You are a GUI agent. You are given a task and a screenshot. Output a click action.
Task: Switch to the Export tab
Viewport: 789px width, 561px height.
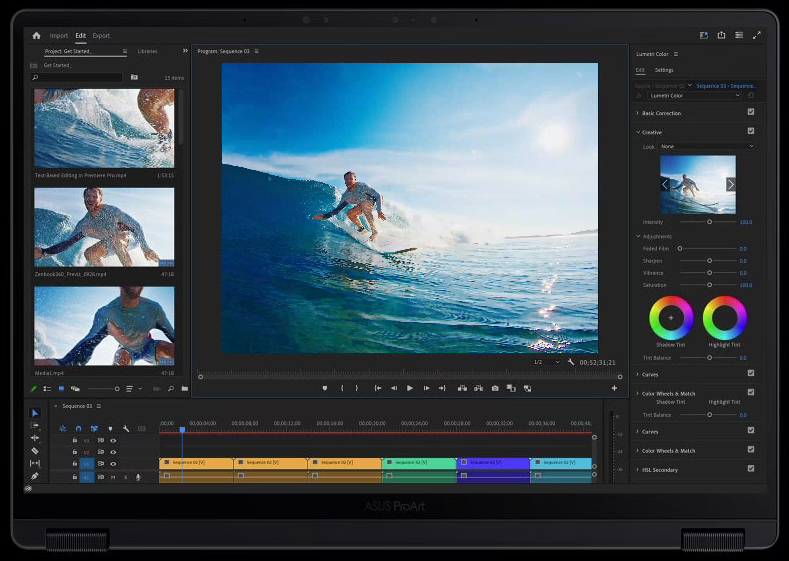pyautogui.click(x=101, y=36)
